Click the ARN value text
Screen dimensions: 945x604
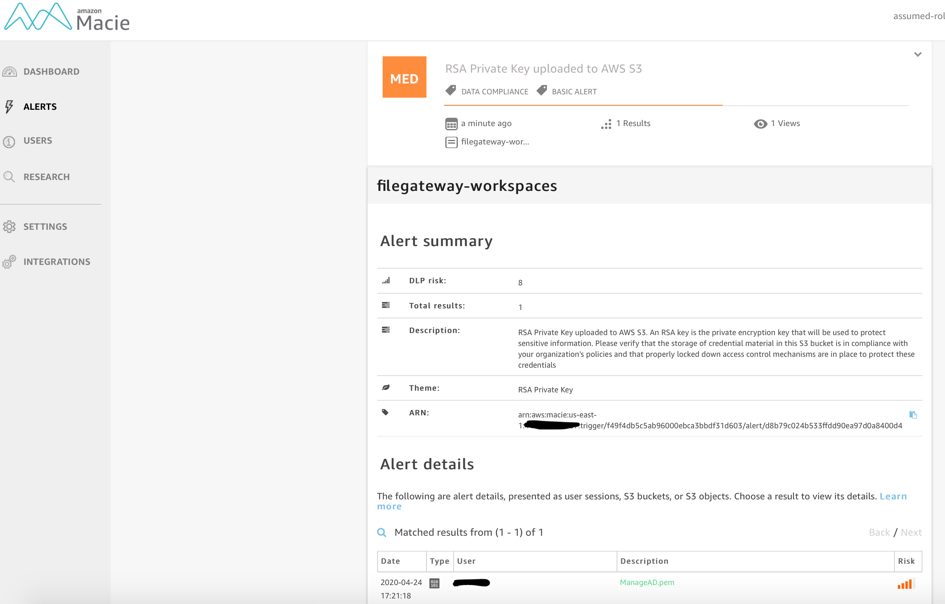(x=710, y=420)
